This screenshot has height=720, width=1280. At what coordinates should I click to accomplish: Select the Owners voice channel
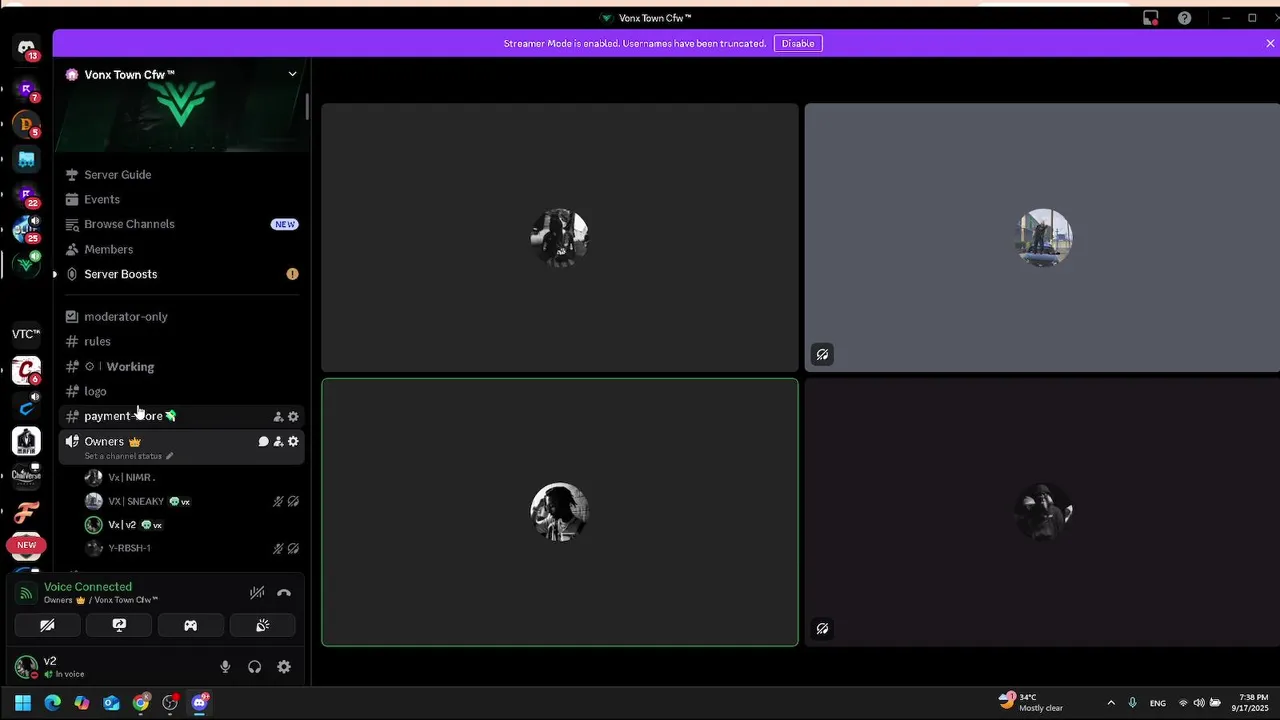coord(182,447)
